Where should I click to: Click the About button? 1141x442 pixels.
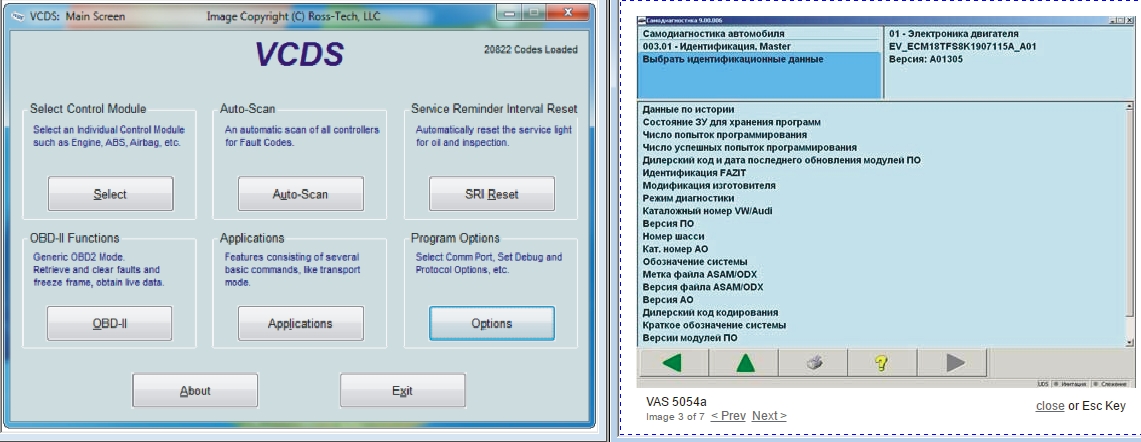[x=195, y=391]
